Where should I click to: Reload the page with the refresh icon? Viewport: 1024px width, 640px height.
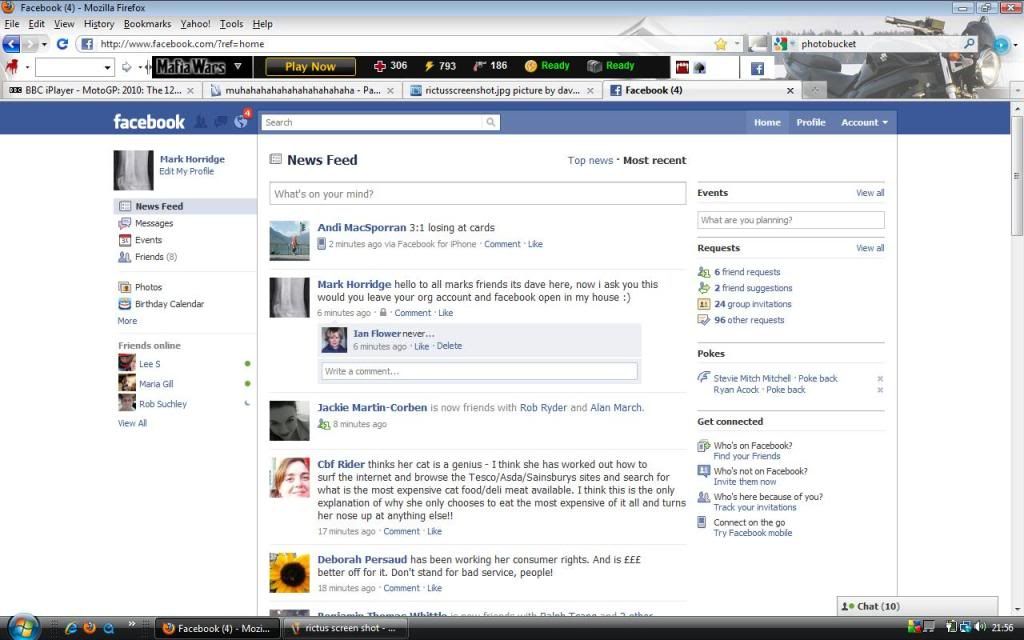click(x=63, y=44)
